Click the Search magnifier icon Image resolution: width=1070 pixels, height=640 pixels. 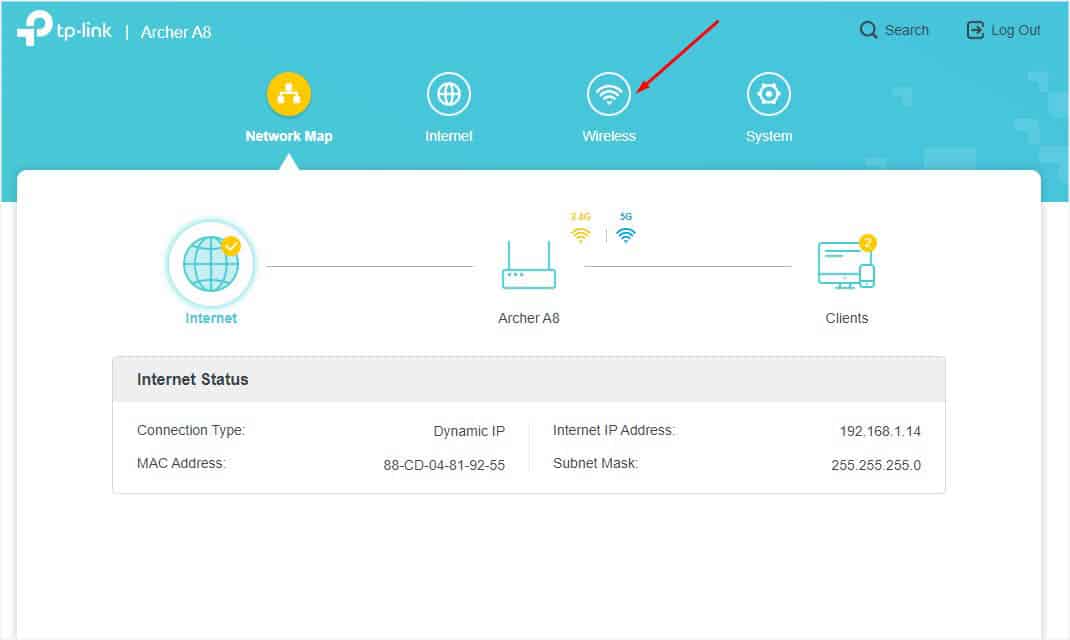(868, 30)
